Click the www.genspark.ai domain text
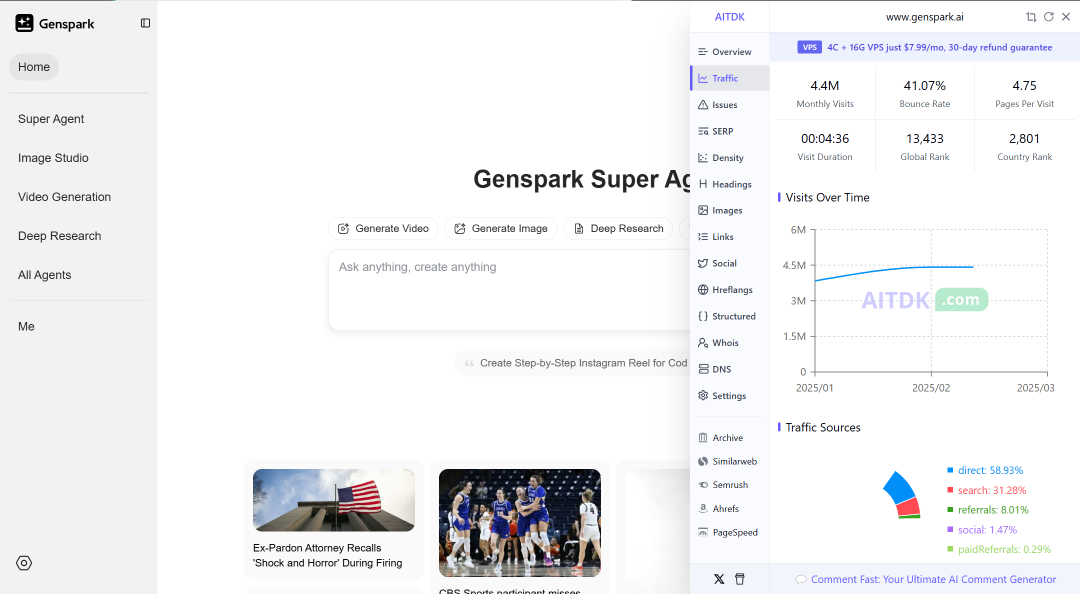1080x594 pixels. (x=924, y=17)
